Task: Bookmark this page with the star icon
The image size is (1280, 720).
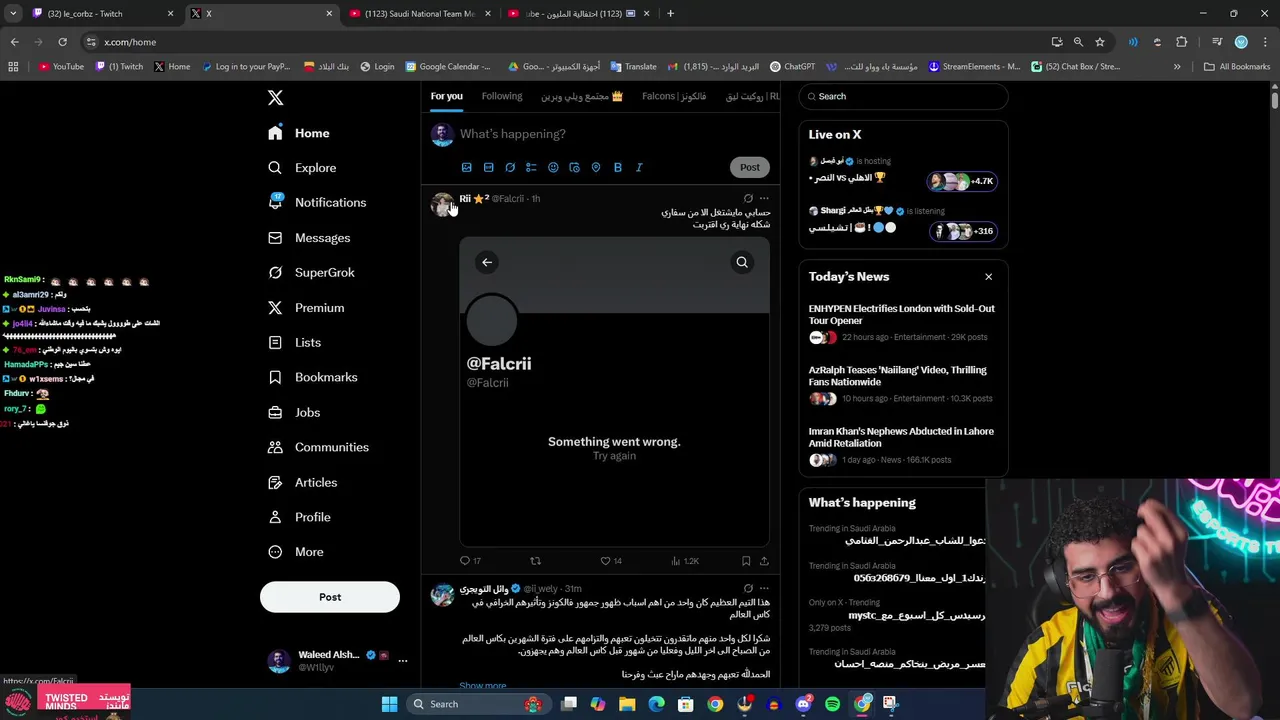Action: (x=1100, y=42)
